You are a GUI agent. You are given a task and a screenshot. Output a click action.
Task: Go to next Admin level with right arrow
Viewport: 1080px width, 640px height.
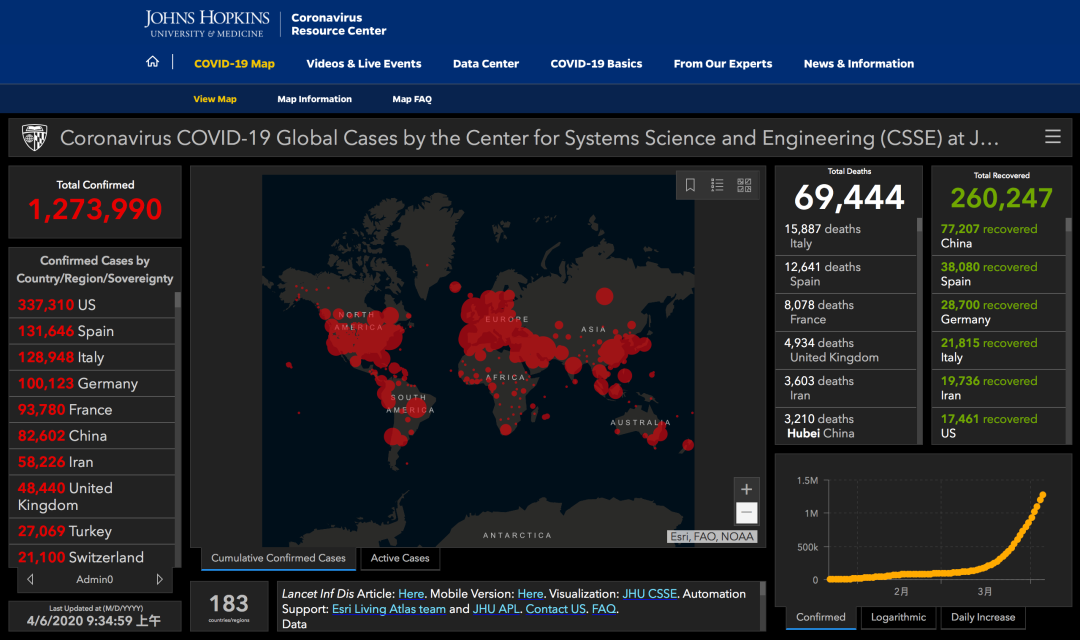click(x=159, y=579)
